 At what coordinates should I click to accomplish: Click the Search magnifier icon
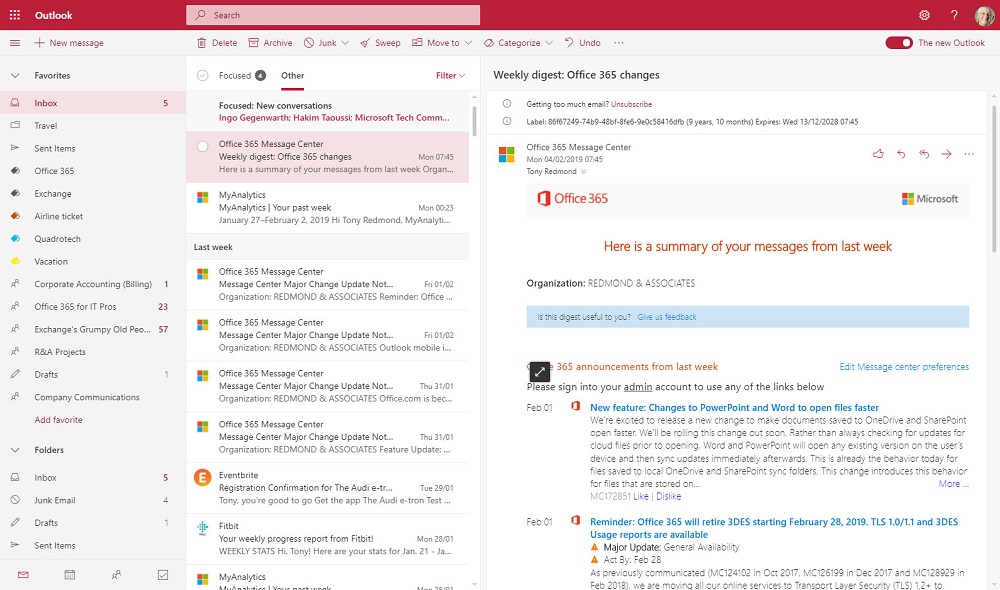point(200,15)
